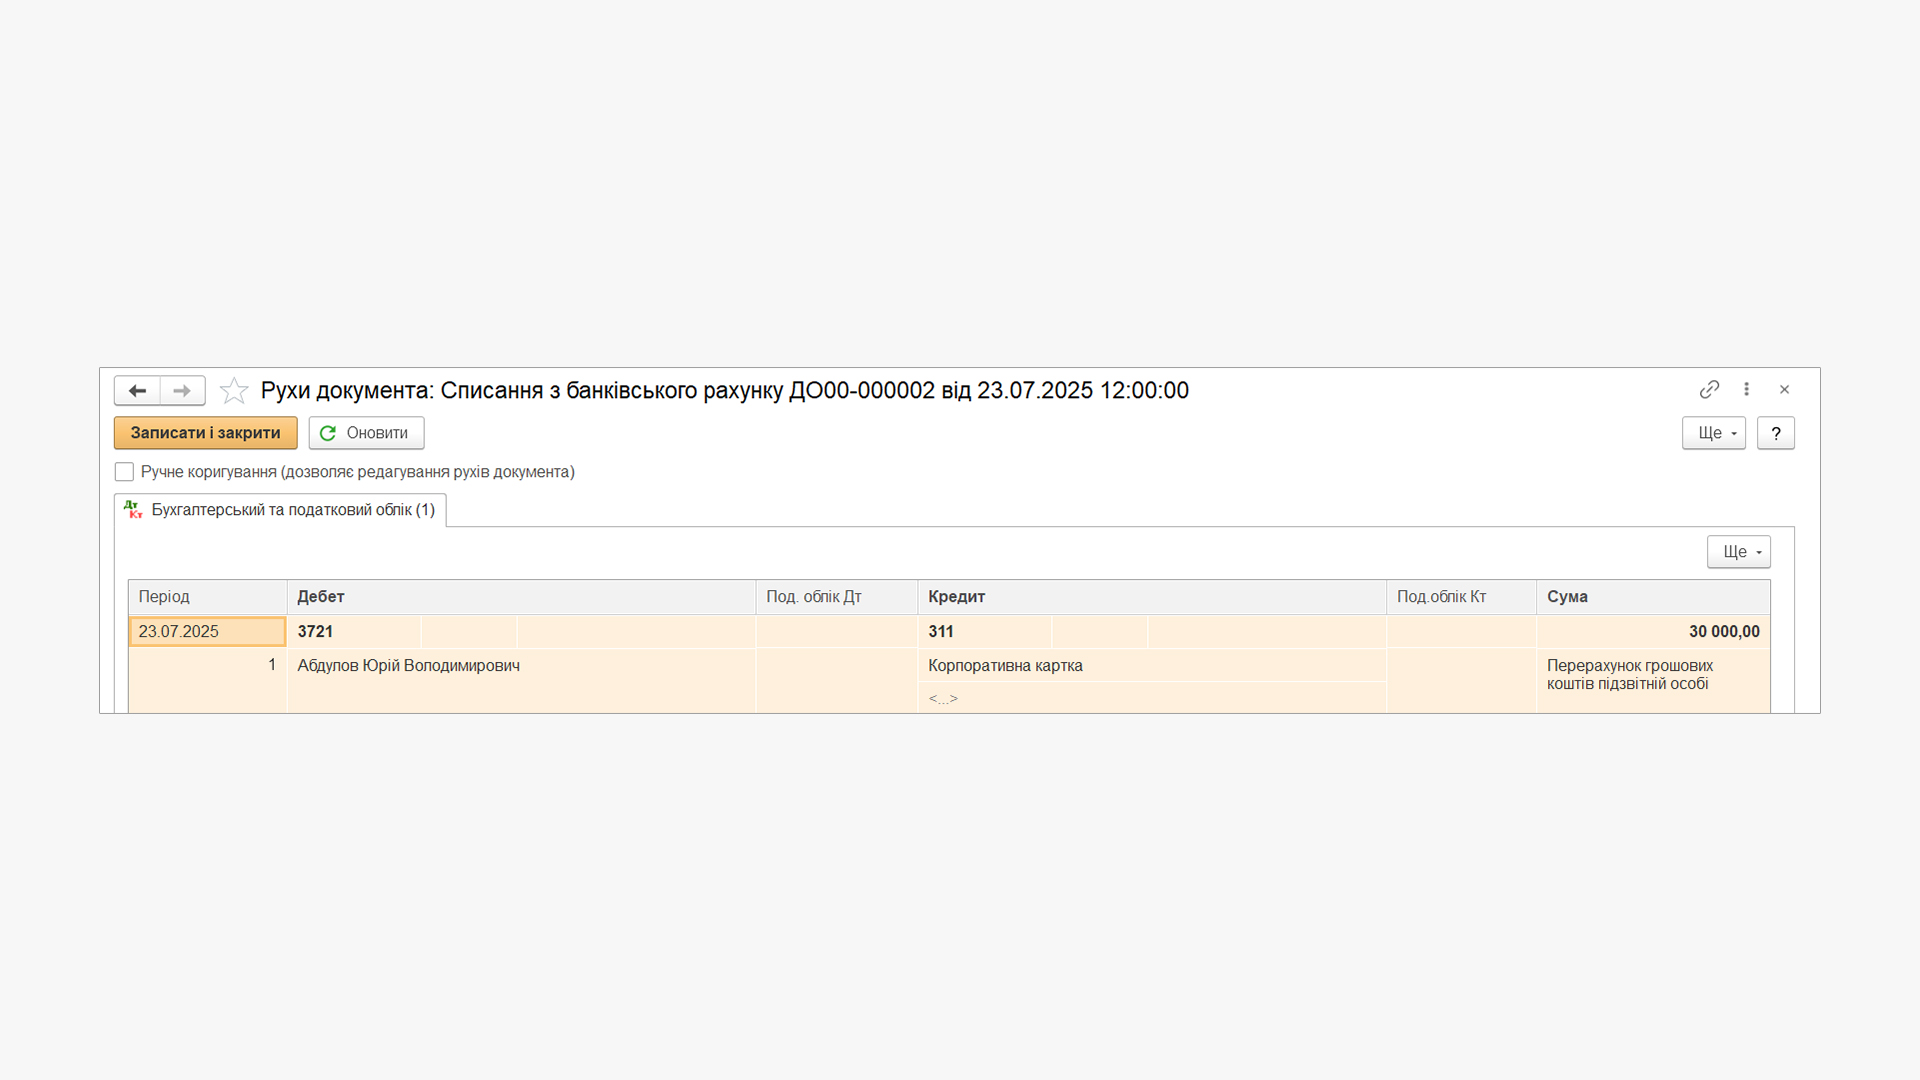Open help with question mark button
This screenshot has width=1920, height=1080.
pos(1775,433)
